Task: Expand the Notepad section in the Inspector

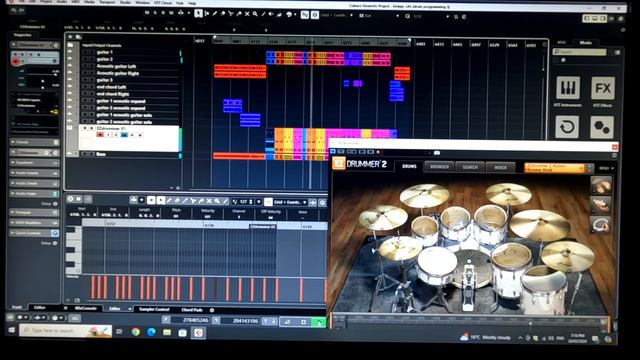Action: [34, 213]
